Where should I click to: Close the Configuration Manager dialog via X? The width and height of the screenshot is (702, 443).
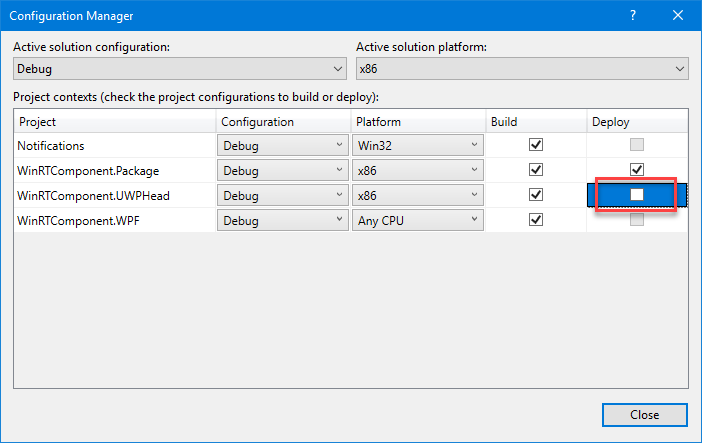pos(678,16)
